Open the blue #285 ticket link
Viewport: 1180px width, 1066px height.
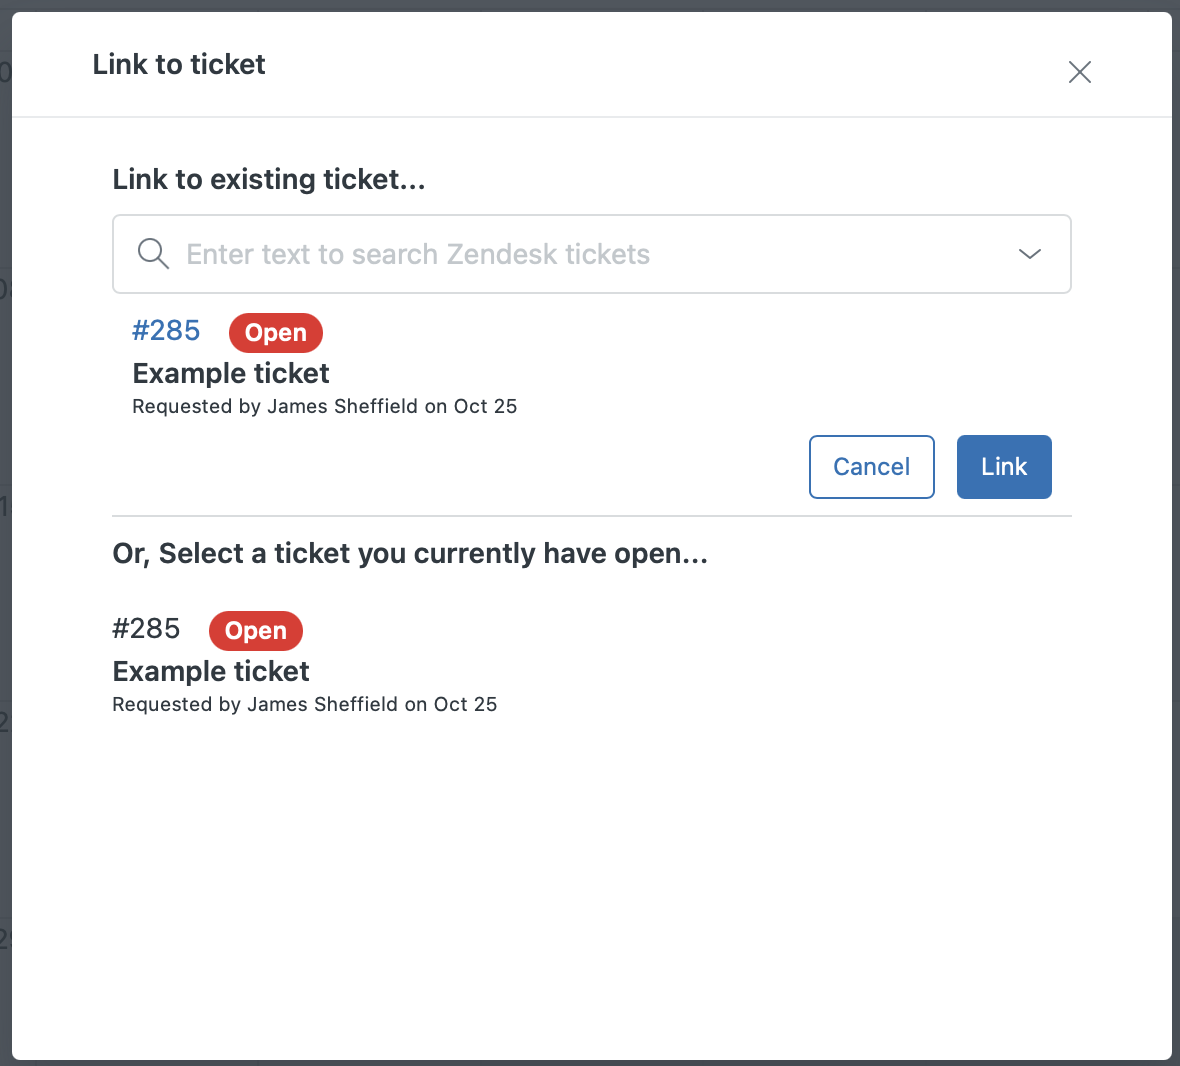166,331
